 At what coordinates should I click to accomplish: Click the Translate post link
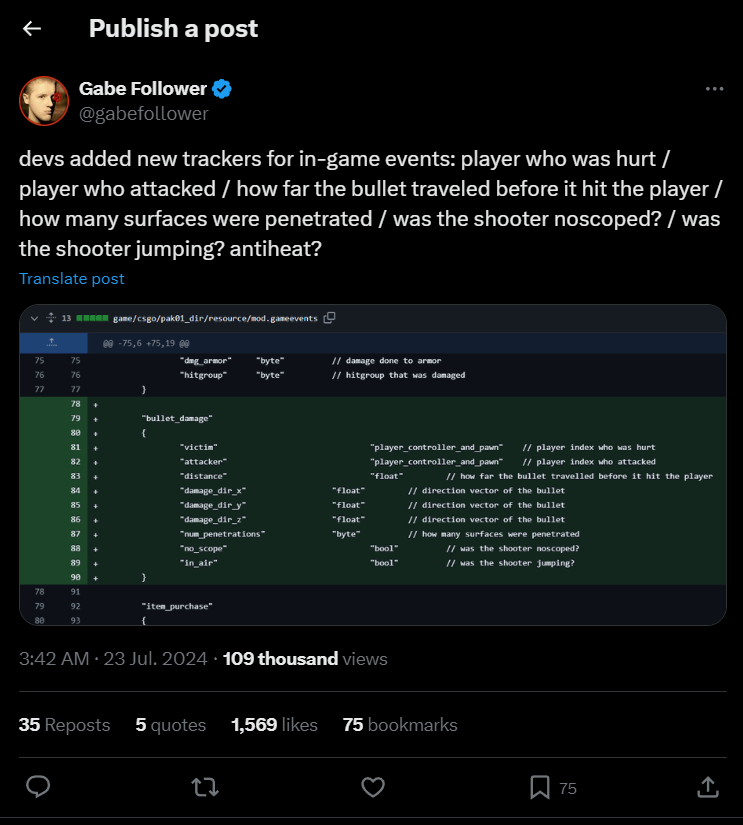(x=71, y=278)
